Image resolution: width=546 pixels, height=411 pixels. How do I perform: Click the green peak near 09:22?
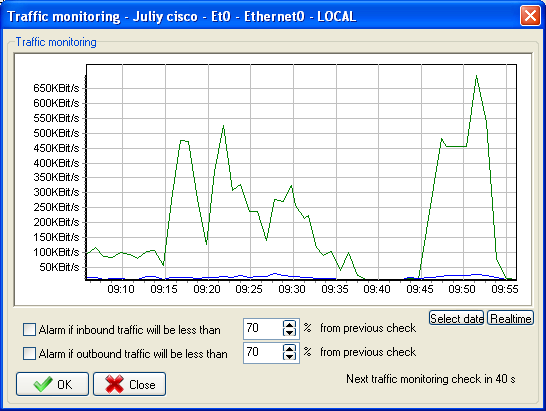tap(224, 126)
